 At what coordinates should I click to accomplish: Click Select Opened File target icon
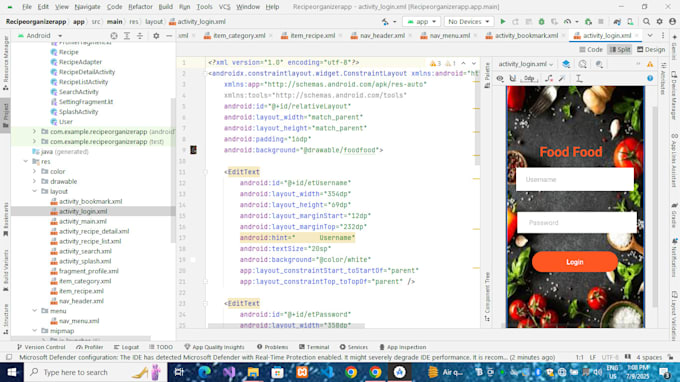coord(114,36)
